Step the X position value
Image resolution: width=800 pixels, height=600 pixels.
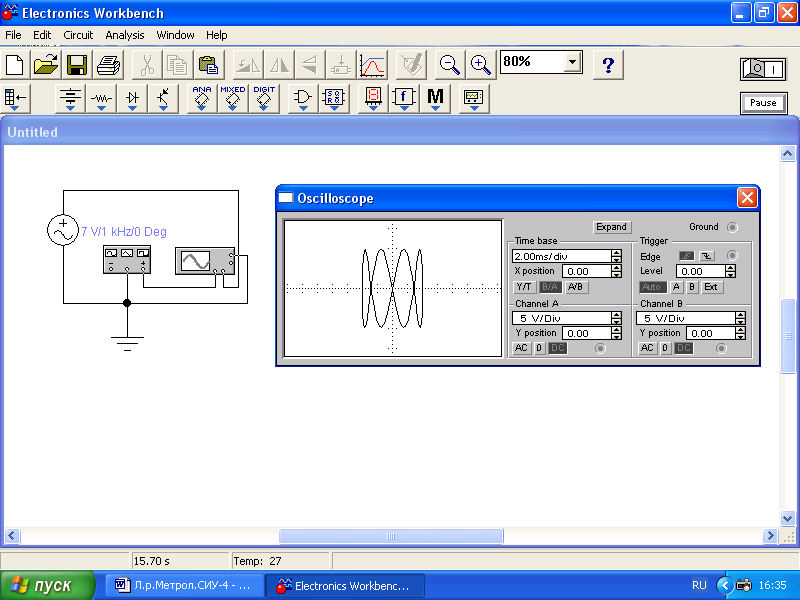tap(616, 271)
